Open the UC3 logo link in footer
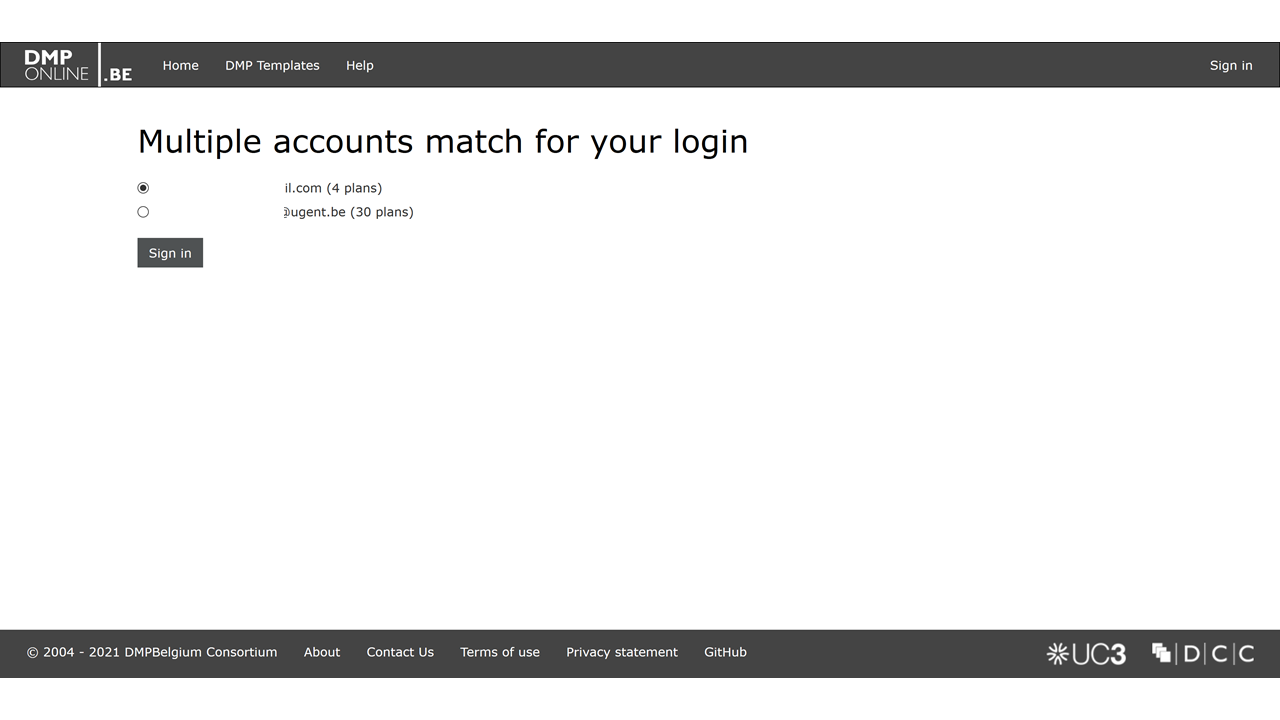 [x=1086, y=654]
